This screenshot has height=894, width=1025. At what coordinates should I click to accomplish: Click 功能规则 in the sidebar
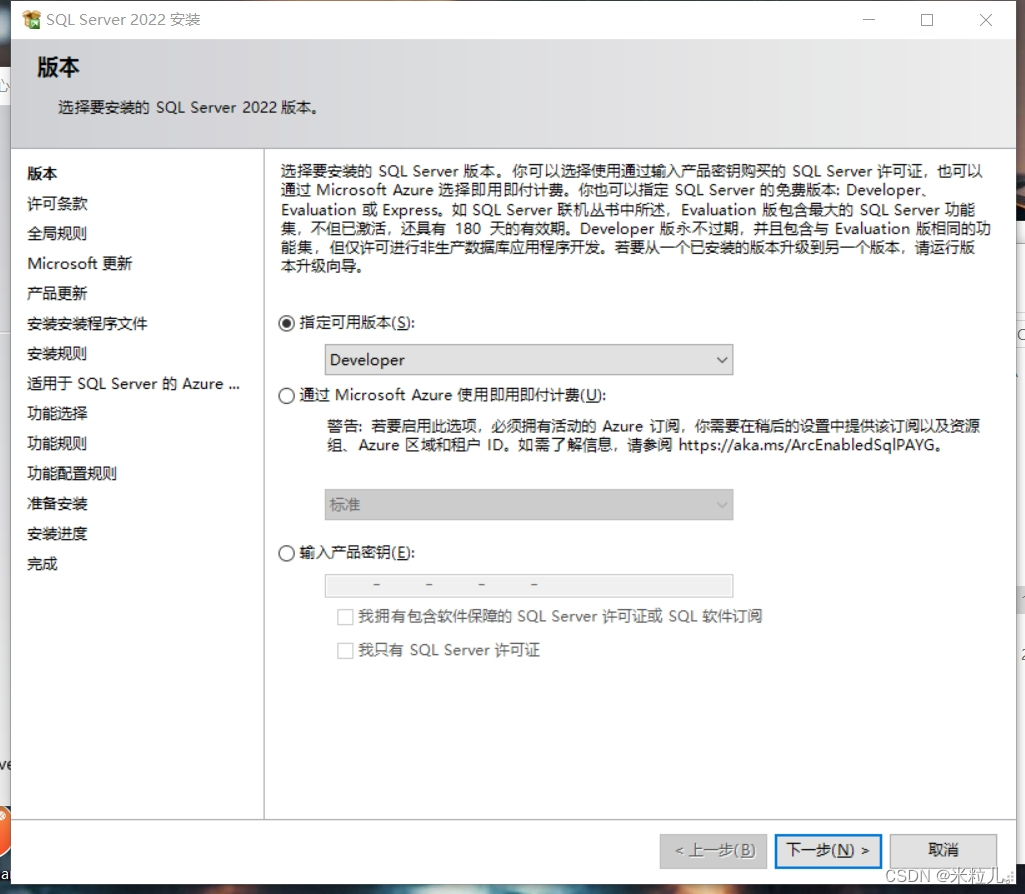point(57,444)
